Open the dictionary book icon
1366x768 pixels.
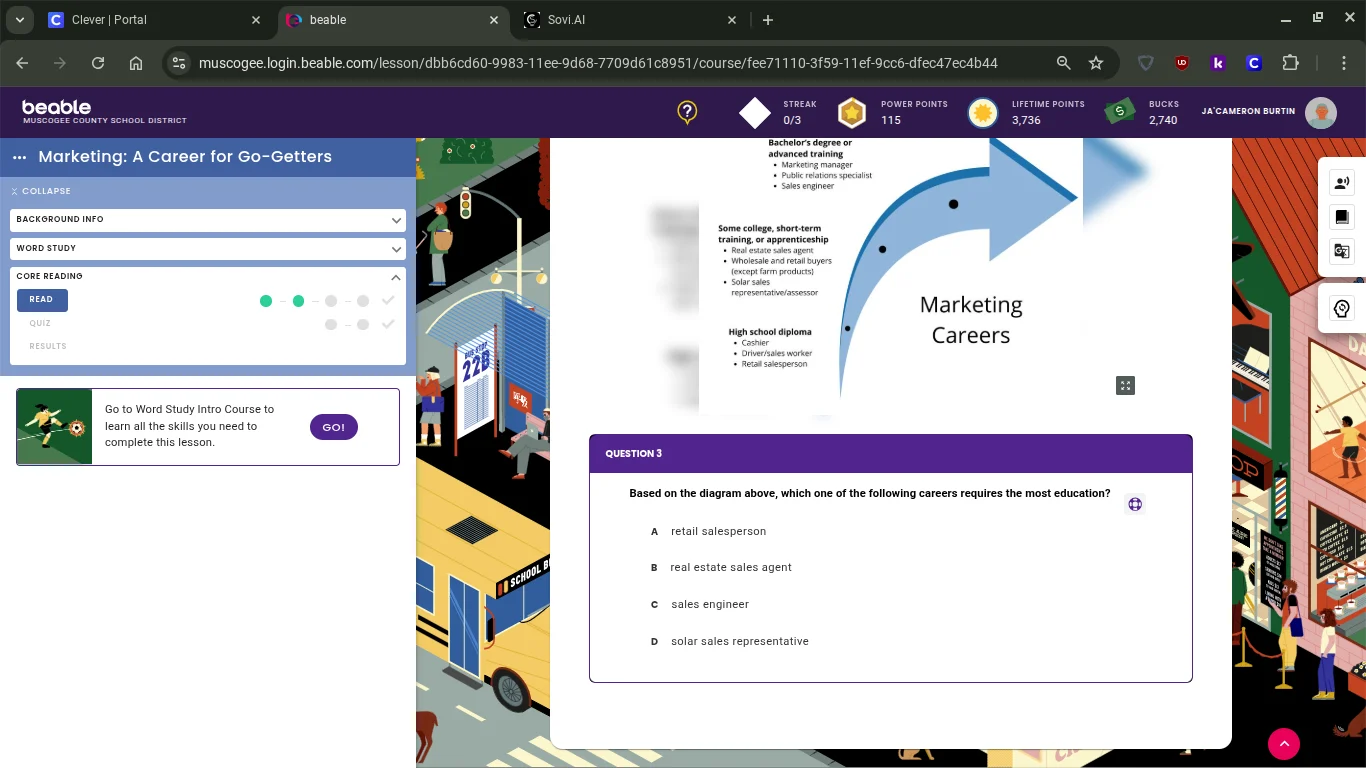tap(1342, 217)
